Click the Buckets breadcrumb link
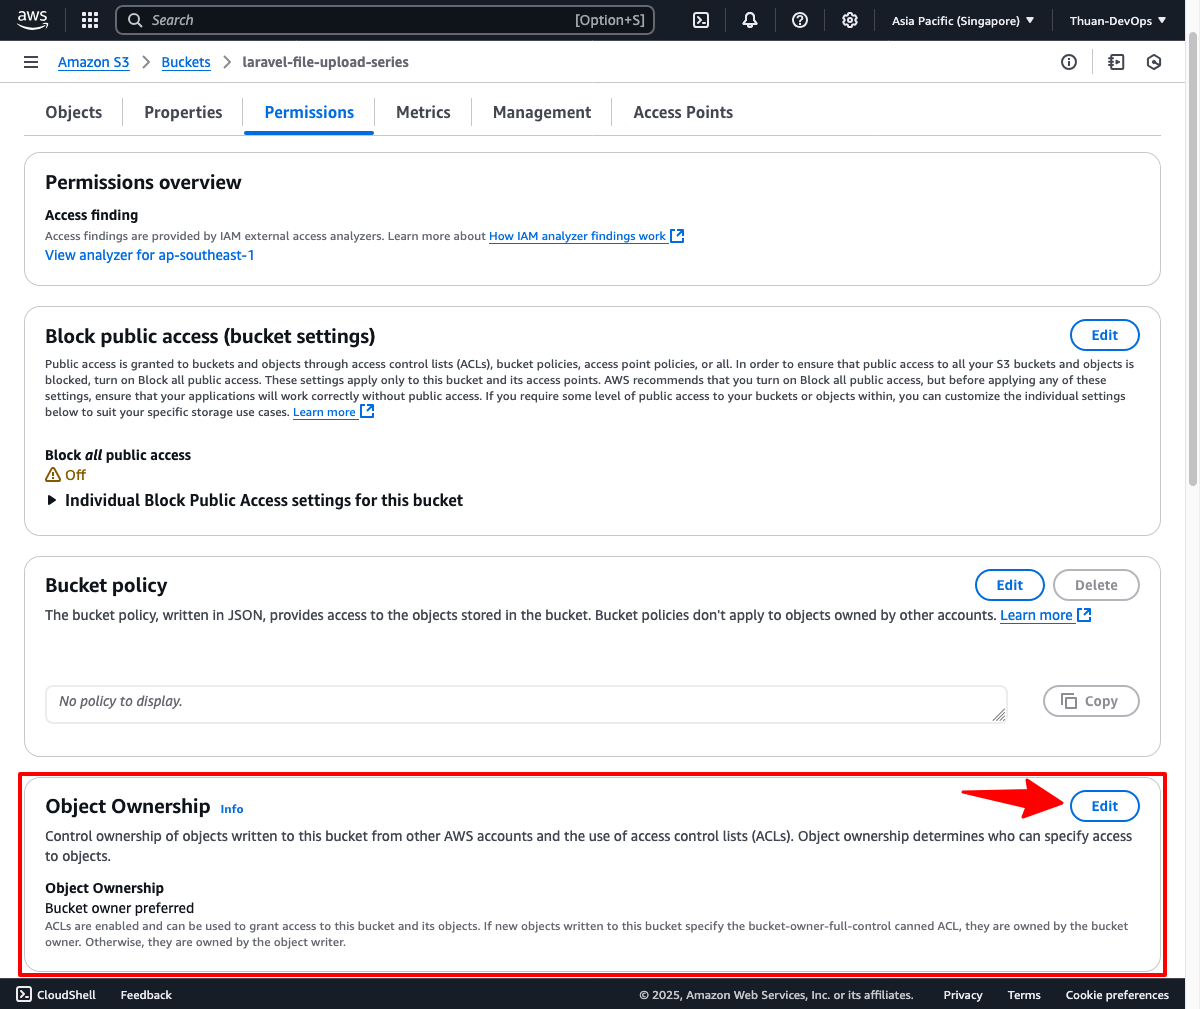Viewport: 1200px width, 1009px height. click(x=186, y=62)
